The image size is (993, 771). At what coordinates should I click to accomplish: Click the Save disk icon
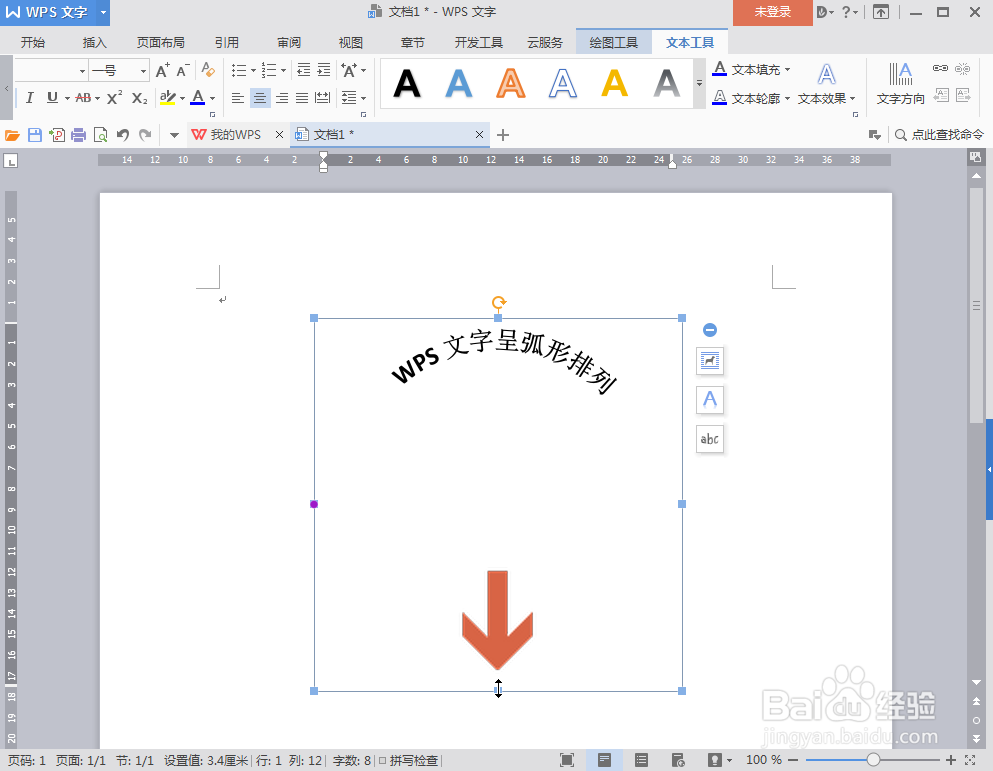point(35,135)
